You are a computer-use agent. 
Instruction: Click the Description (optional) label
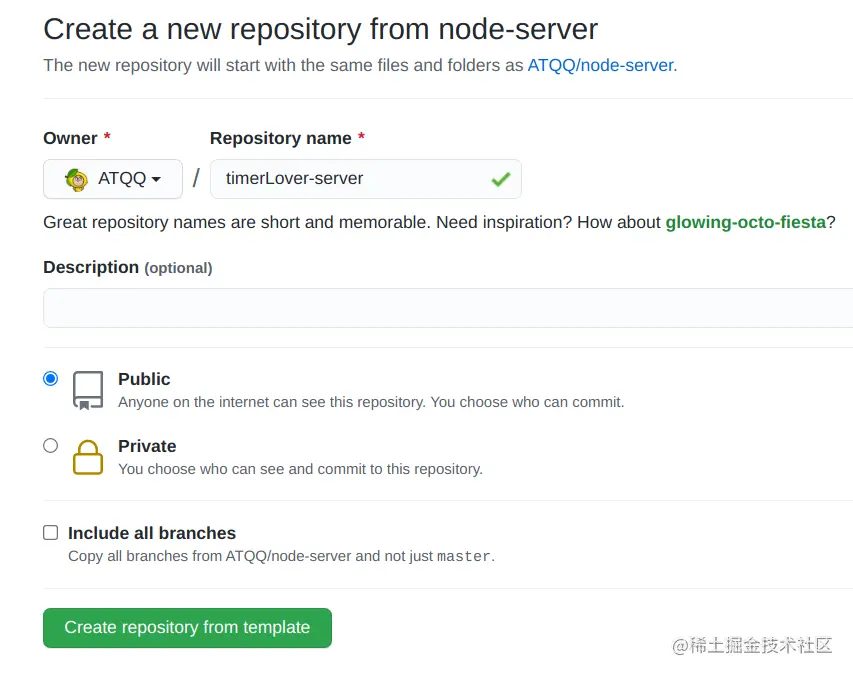[128, 268]
